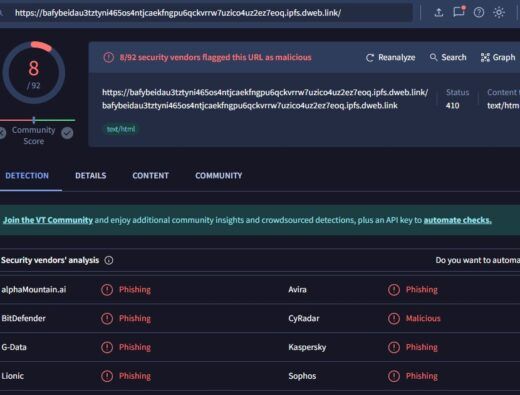520x395 pixels.
Task: Click the text/html tag chip
Action: point(121,129)
